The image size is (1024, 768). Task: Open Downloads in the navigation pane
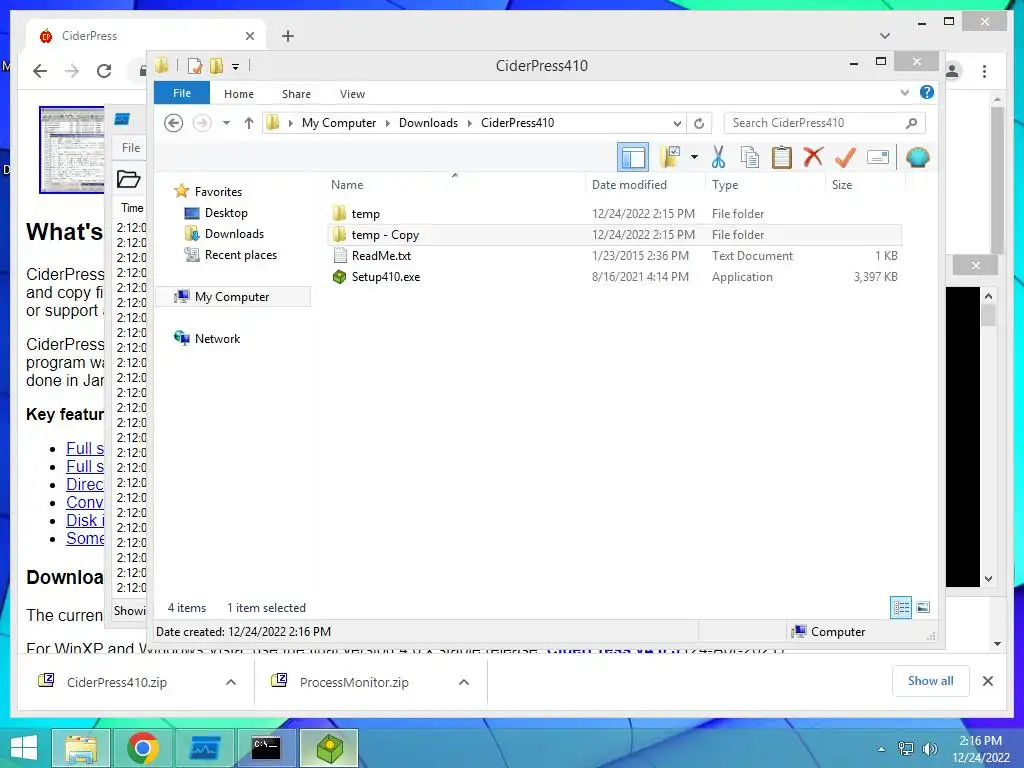tap(234, 234)
